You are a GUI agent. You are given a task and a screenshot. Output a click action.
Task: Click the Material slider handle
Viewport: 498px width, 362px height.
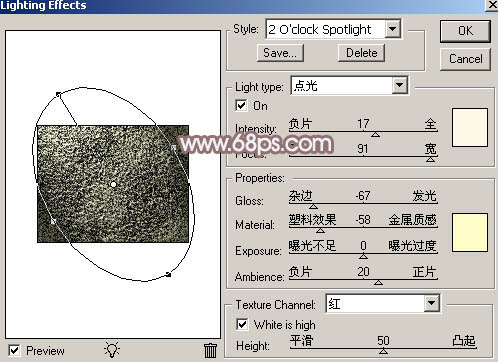320,230
